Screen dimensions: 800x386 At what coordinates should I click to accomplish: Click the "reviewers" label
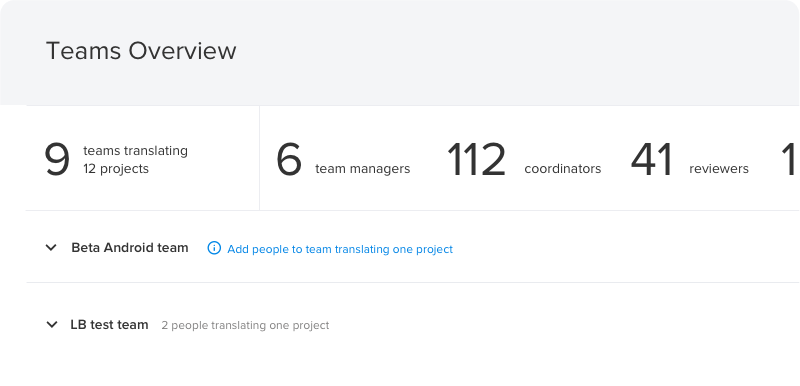pyautogui.click(x=719, y=169)
